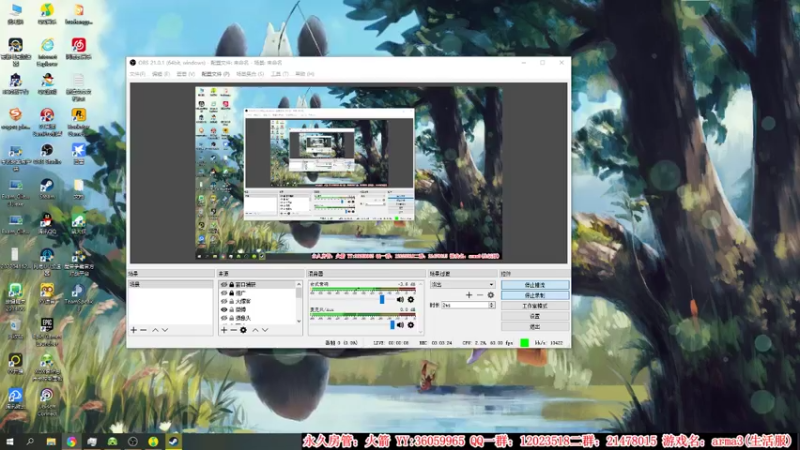800x450 pixels.
Task: Mute the mic/aux speaker icon
Action: coord(401,324)
